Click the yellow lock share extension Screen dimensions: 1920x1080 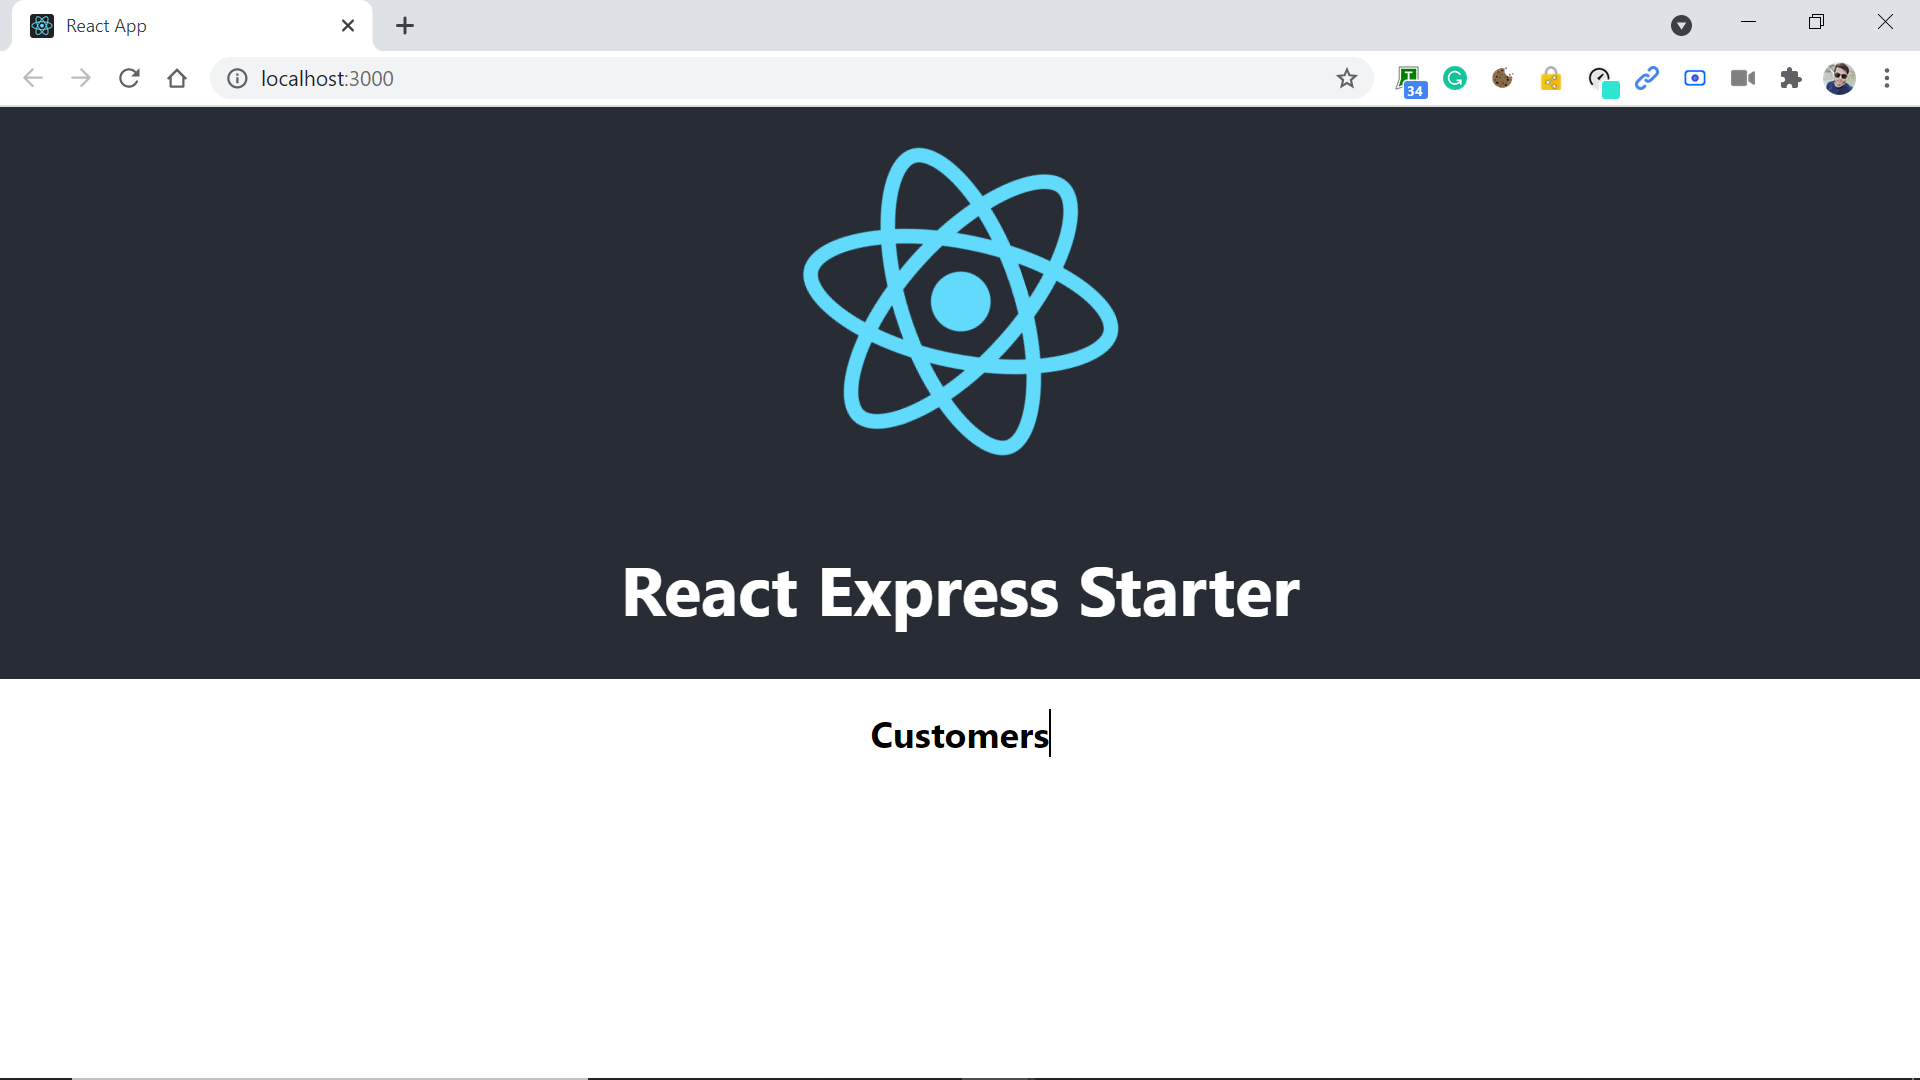pyautogui.click(x=1550, y=78)
